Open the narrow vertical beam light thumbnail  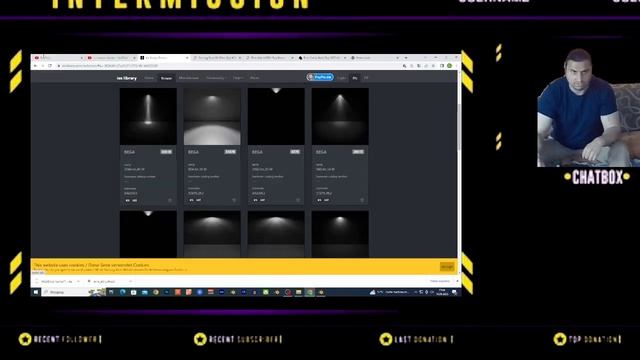click(x=148, y=116)
